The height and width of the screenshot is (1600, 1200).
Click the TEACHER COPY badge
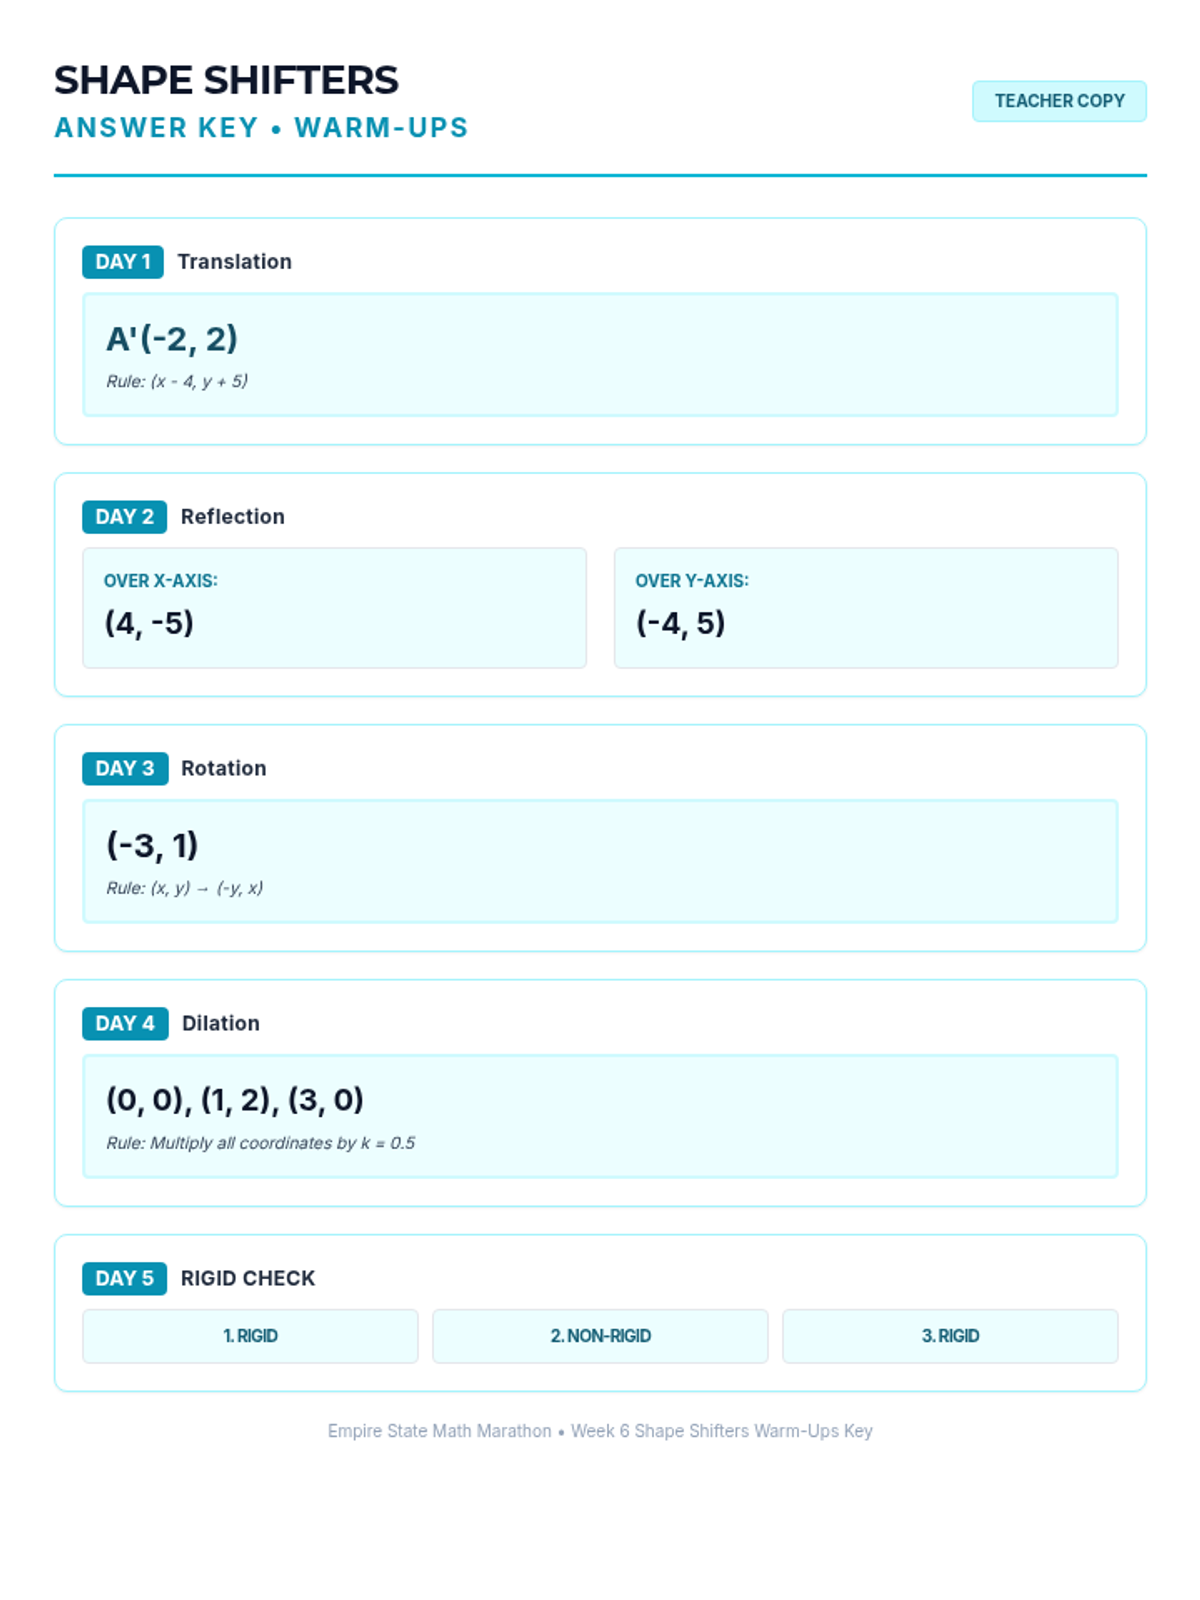(x=1059, y=101)
